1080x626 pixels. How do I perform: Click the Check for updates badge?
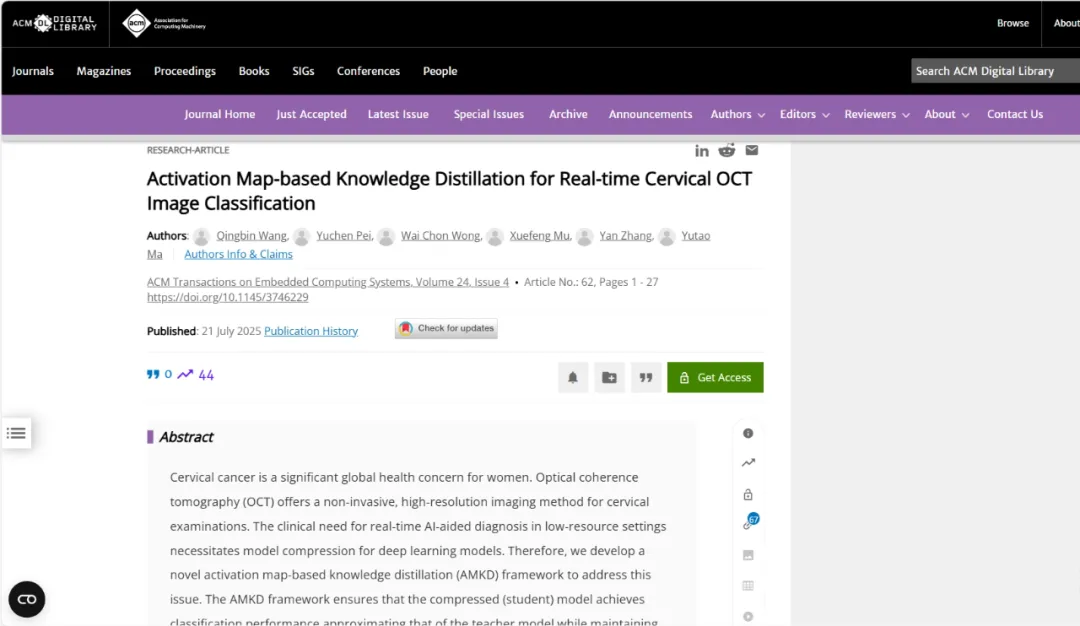446,328
